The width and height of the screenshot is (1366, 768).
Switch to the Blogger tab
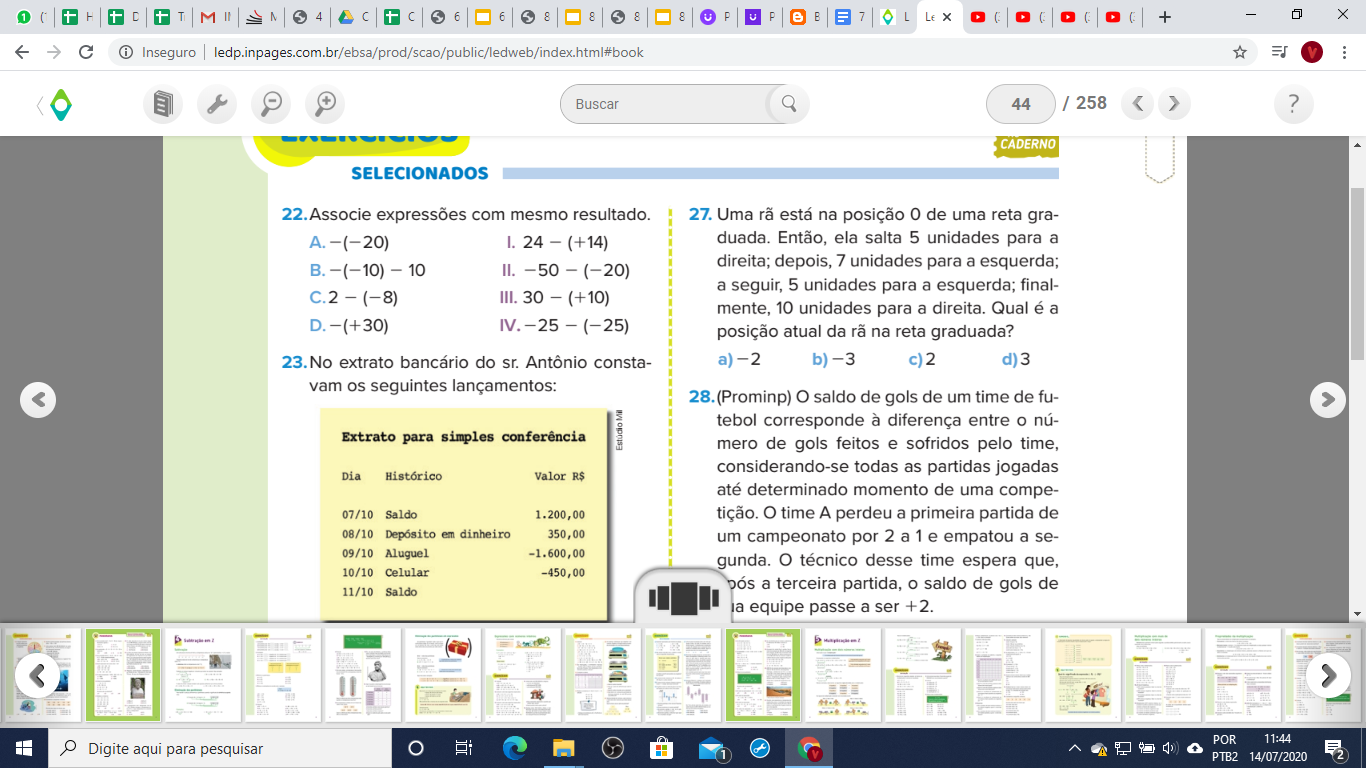pyautogui.click(x=806, y=17)
